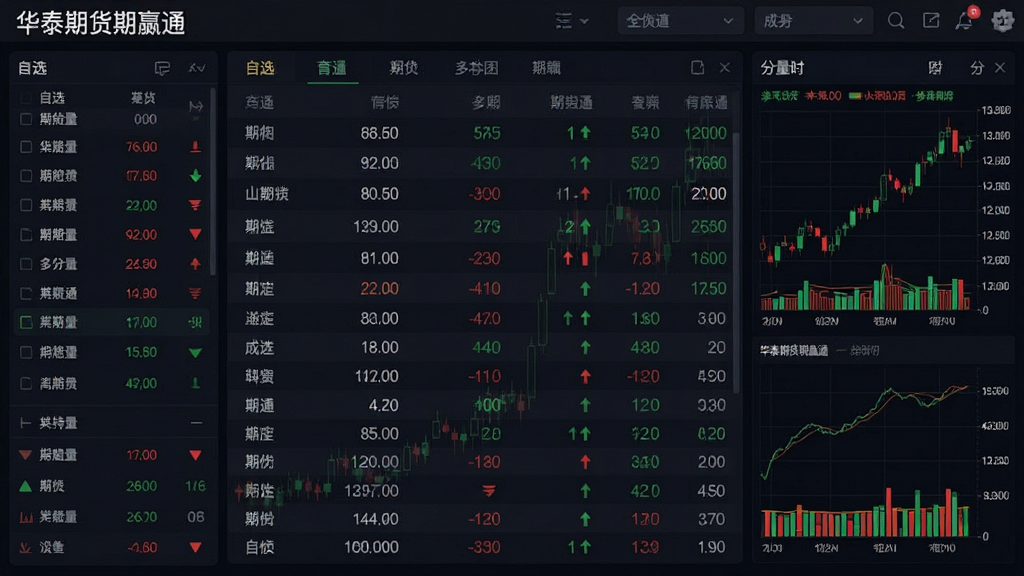Click the skip-to-end arrow icon under sidebar header
This screenshot has width=1024, height=576.
pyautogui.click(x=195, y=106)
